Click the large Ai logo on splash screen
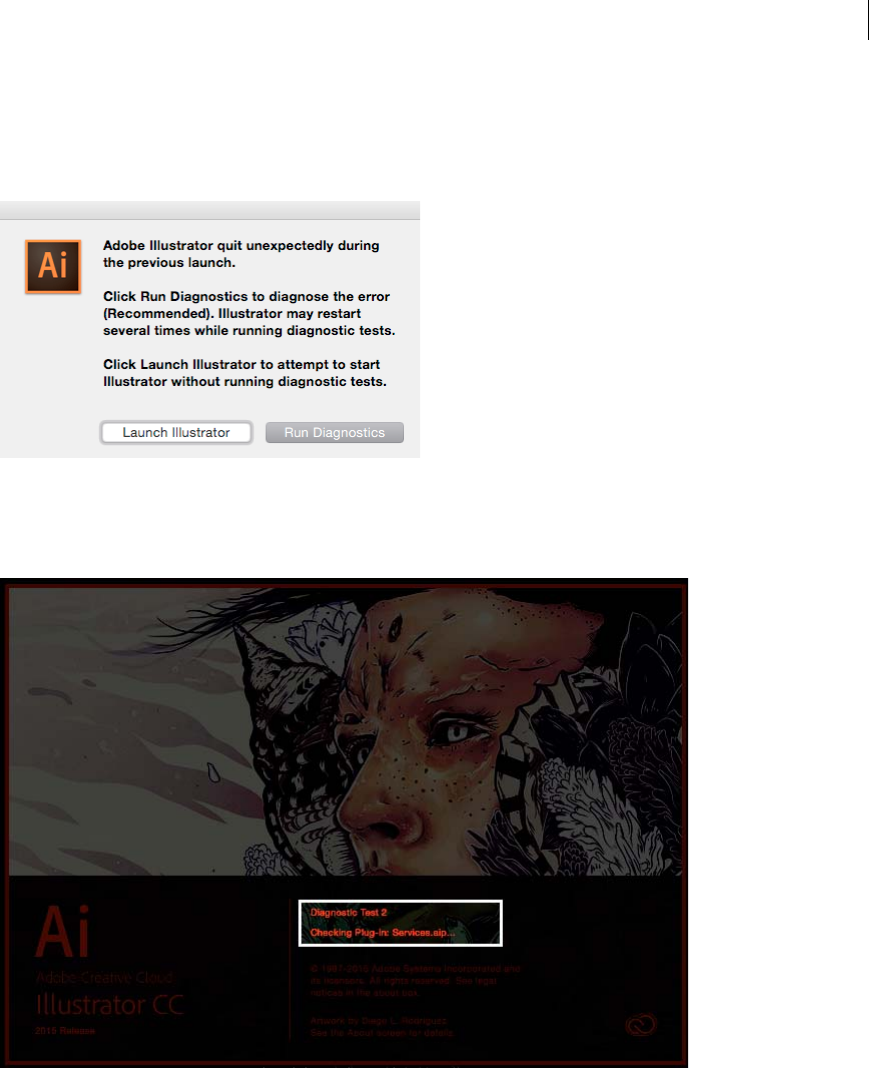The height and width of the screenshot is (1068, 869). (x=63, y=931)
